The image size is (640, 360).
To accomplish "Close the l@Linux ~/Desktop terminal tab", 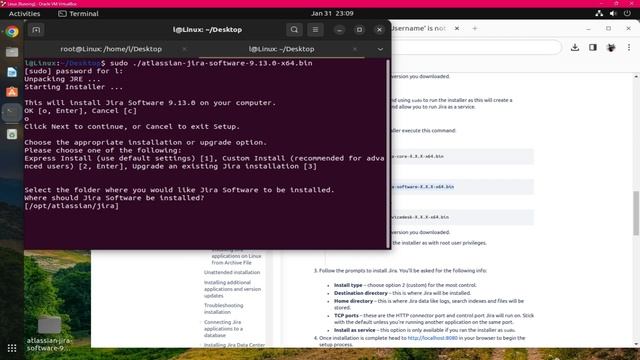I will pos(355,49).
